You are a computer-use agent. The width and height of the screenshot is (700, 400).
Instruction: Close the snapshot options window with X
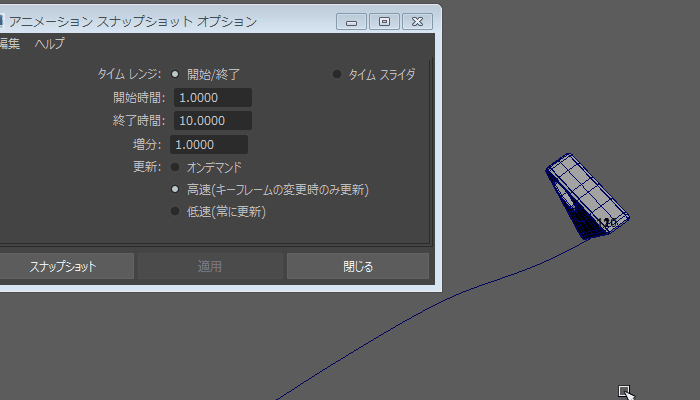coord(417,21)
